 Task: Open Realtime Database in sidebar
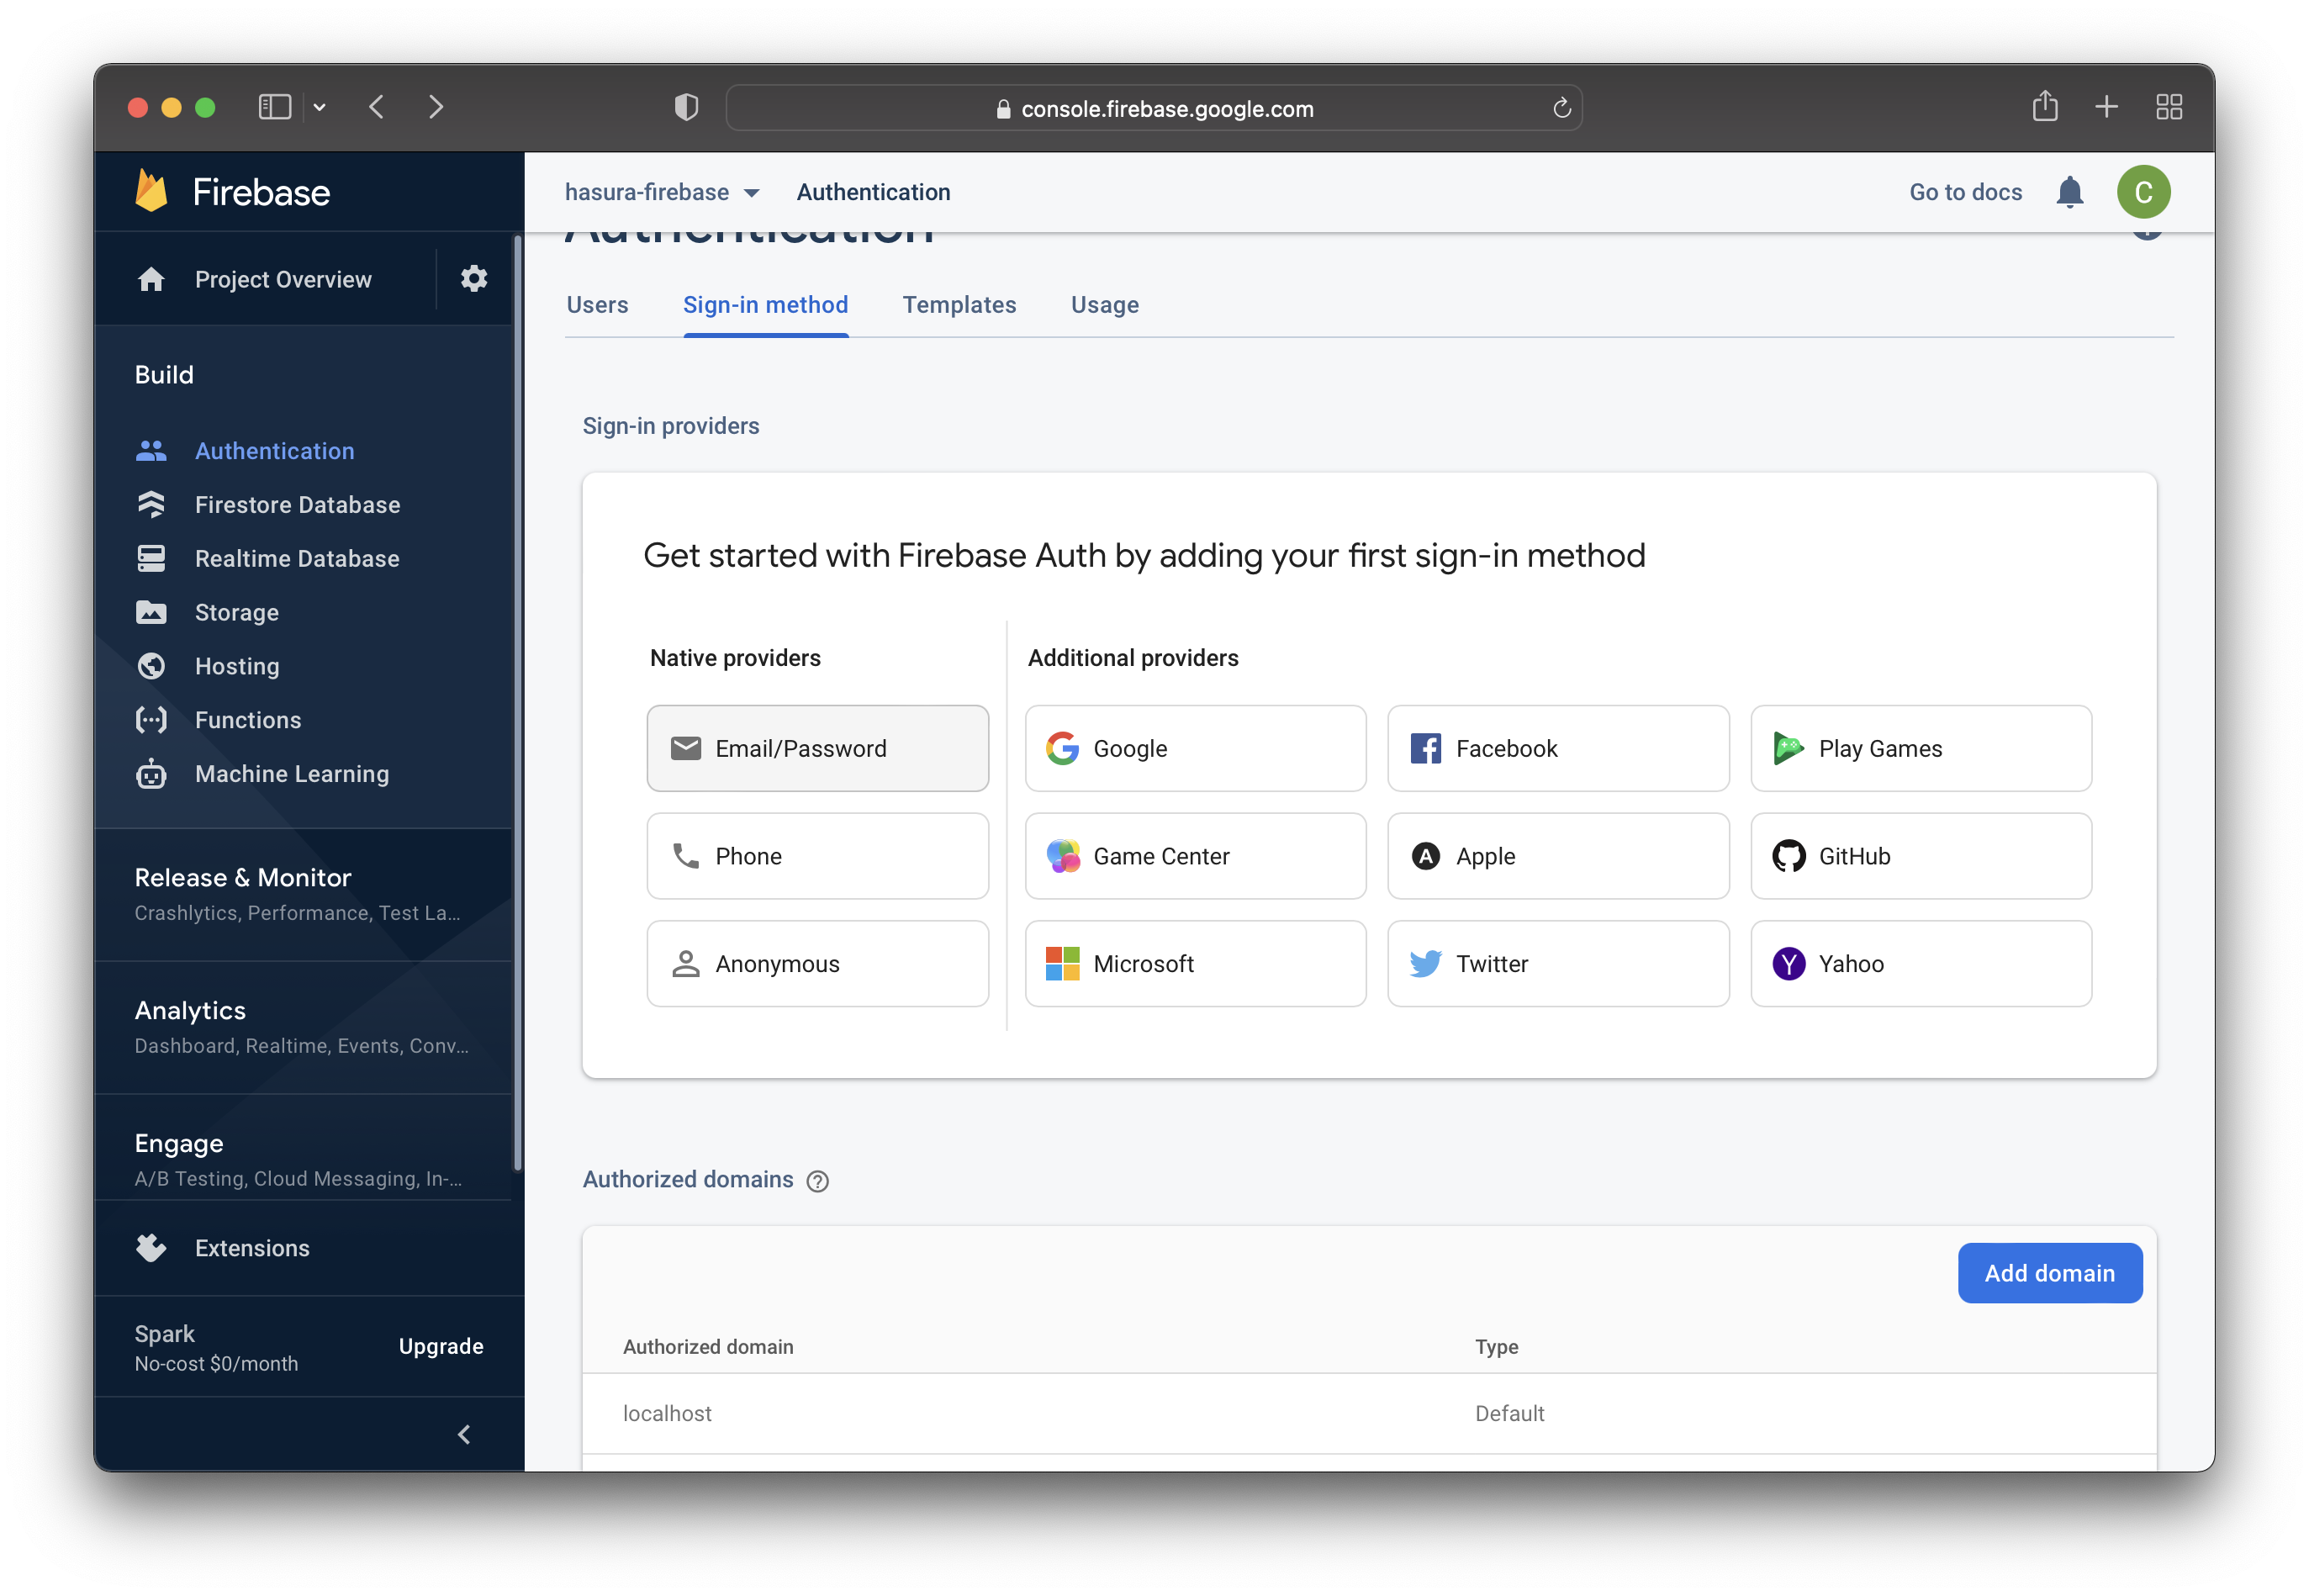coord(297,558)
